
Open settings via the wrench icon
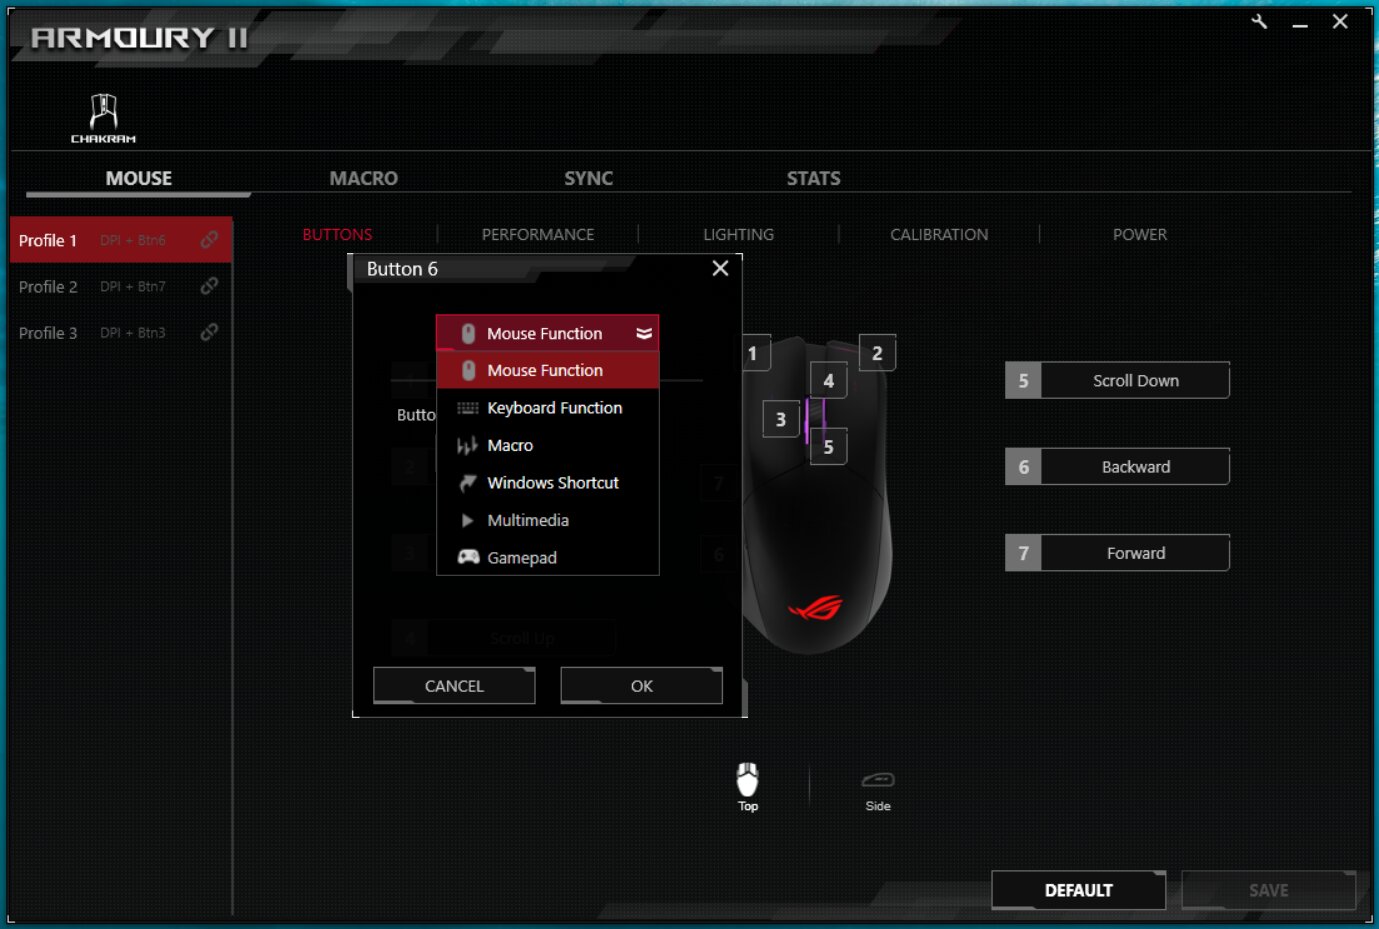coord(1259,21)
